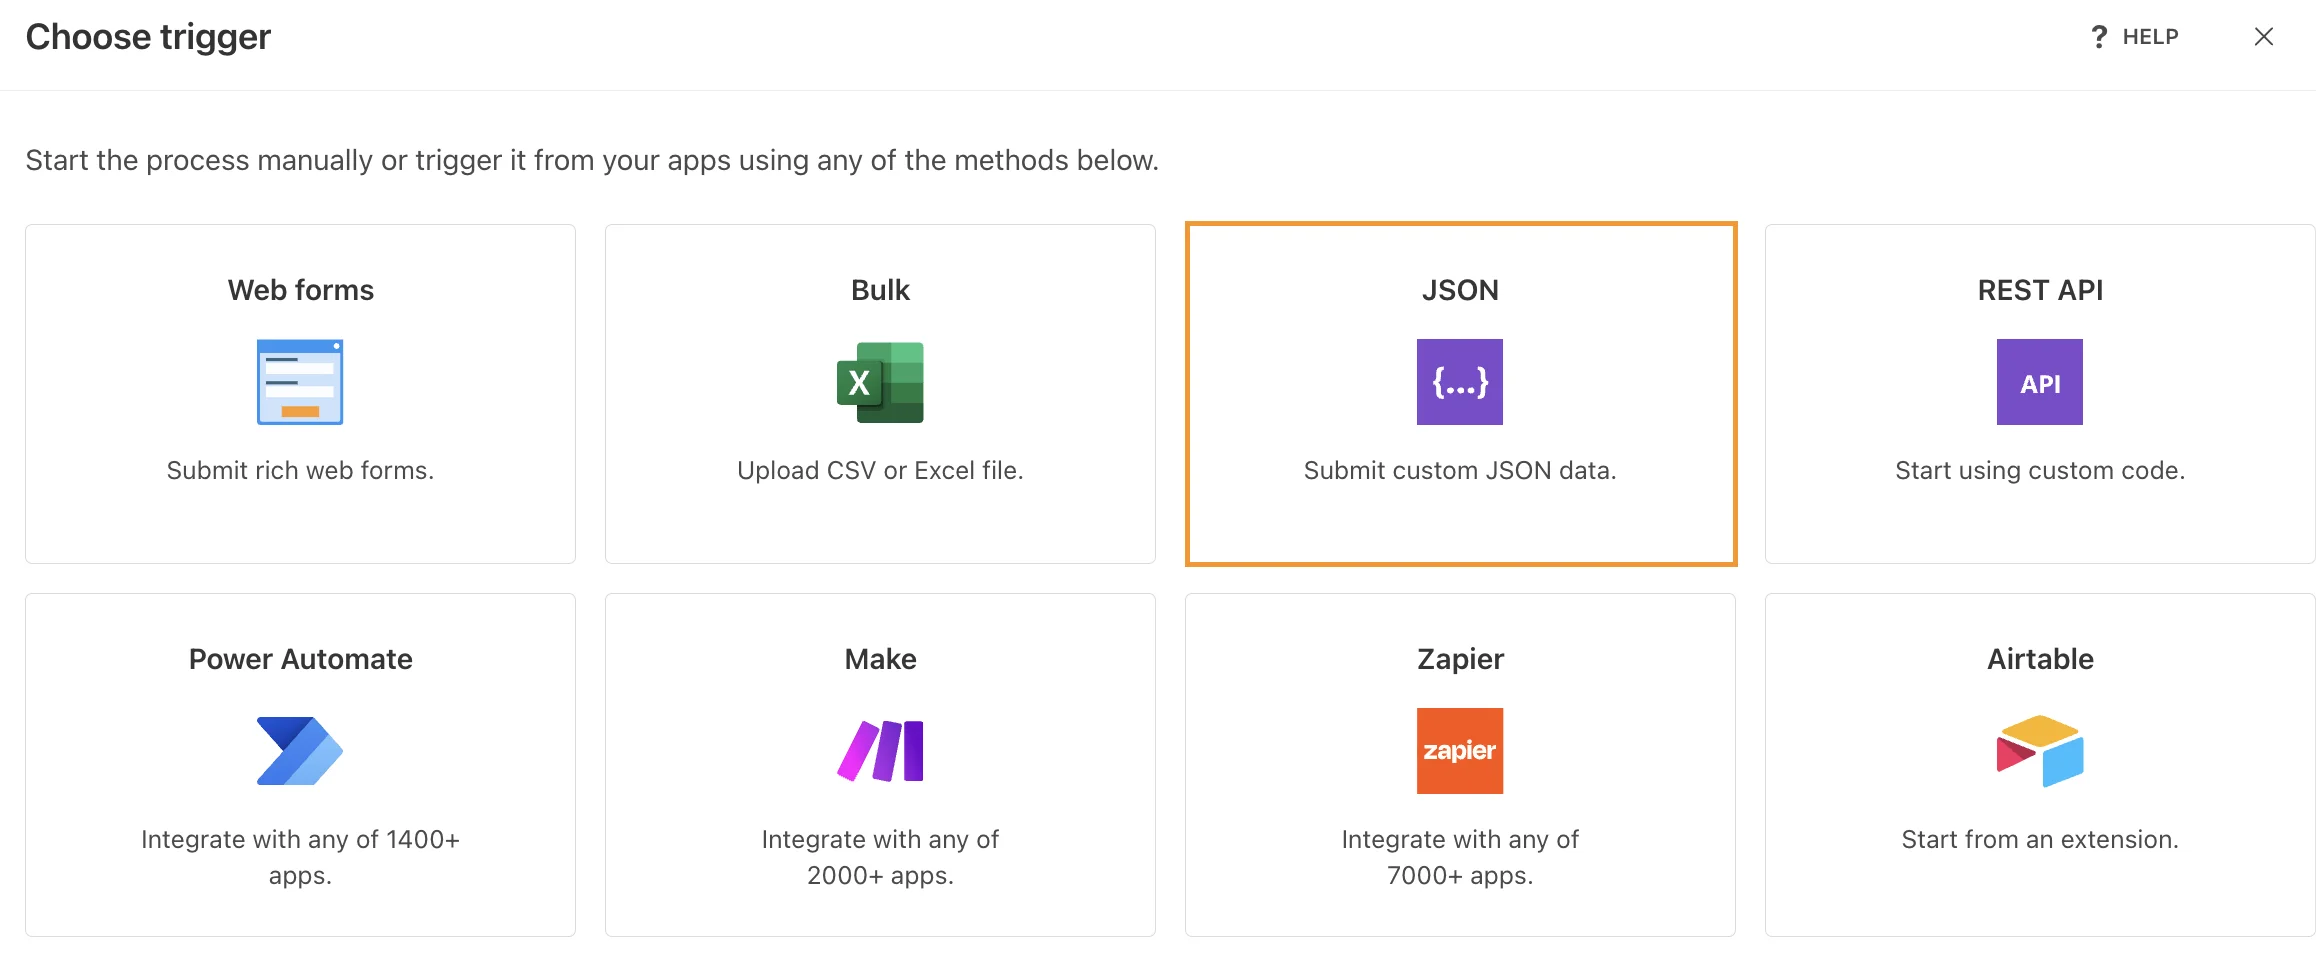
Task: Select the purple JSON braces icon
Action: 1458,381
